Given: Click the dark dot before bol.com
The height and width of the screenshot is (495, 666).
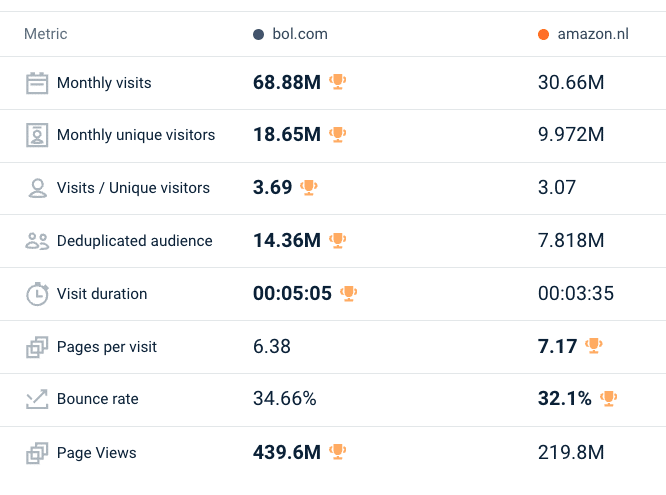Looking at the screenshot, I should tap(259, 35).
